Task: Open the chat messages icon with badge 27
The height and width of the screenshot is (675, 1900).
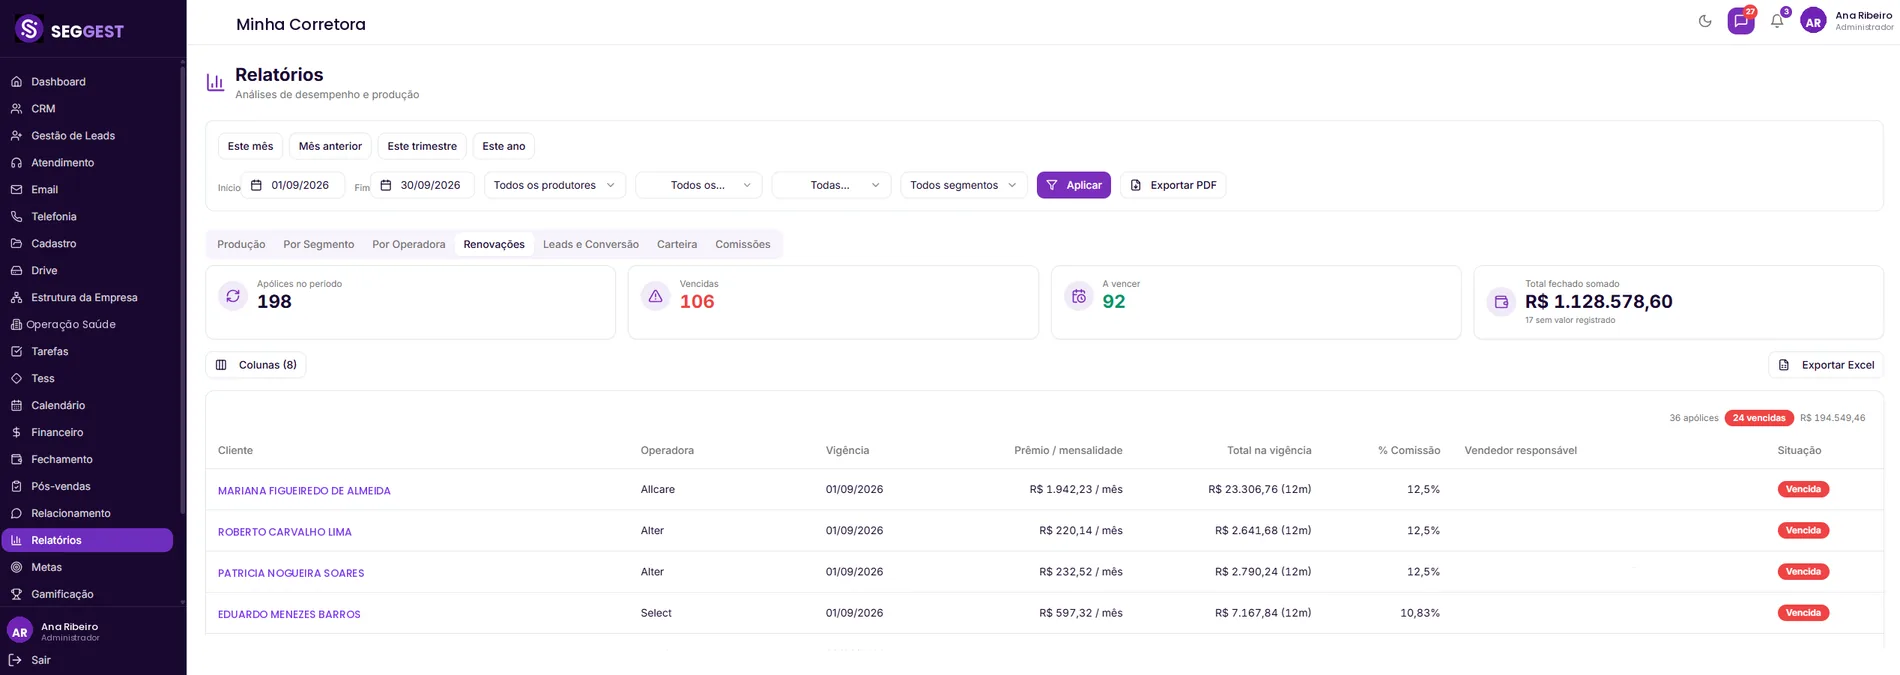Action: 1741,21
